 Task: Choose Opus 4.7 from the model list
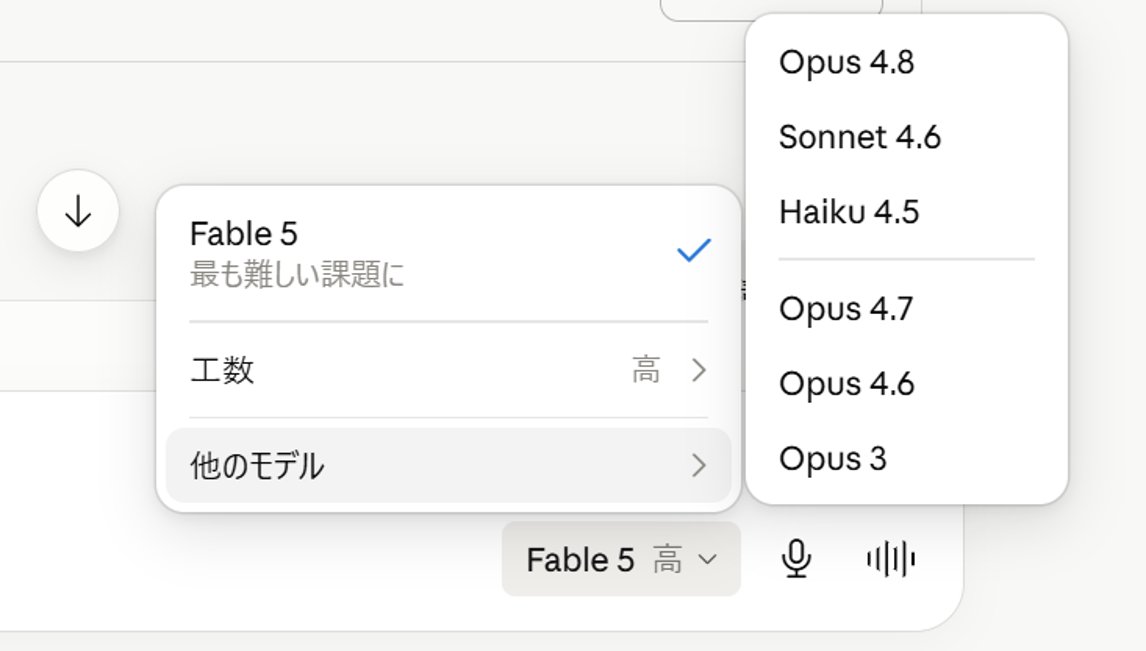pos(906,308)
